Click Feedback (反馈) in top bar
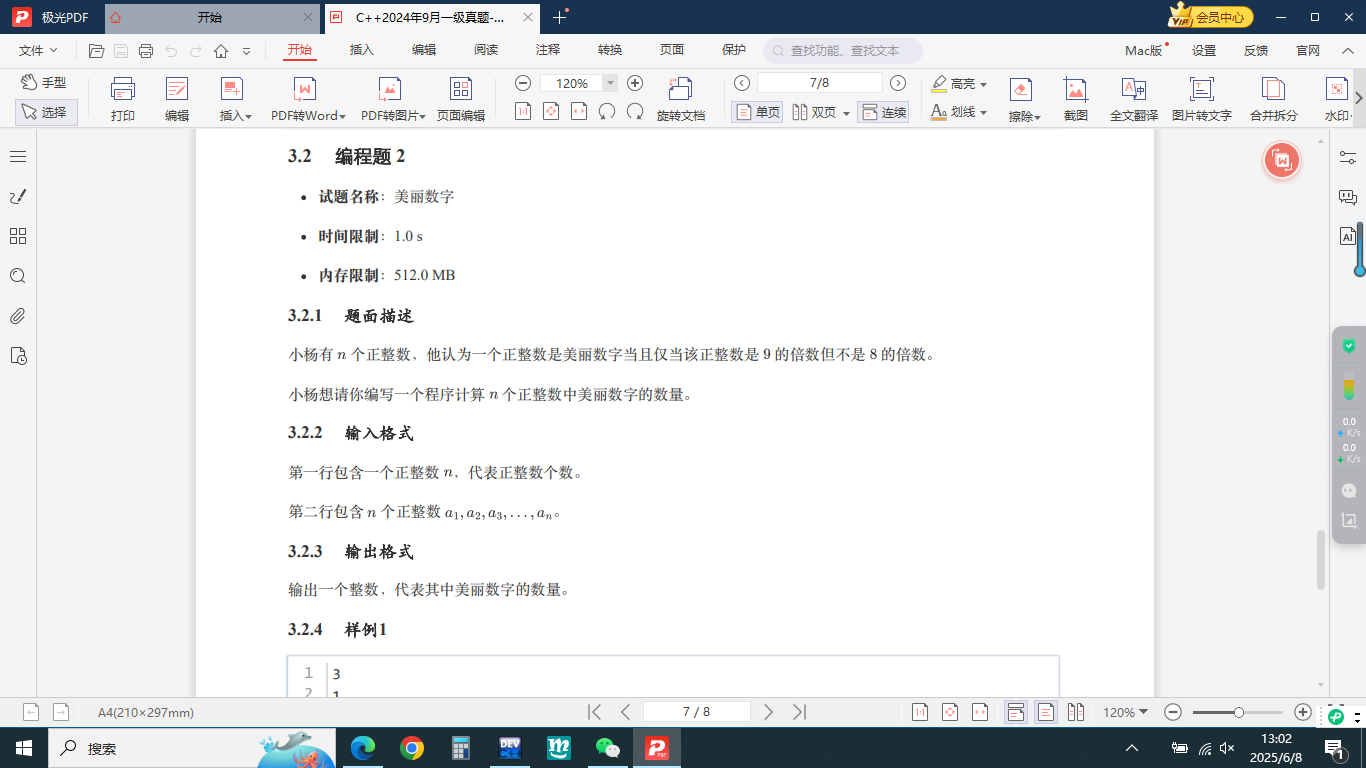This screenshot has width=1366, height=768. (x=1256, y=50)
